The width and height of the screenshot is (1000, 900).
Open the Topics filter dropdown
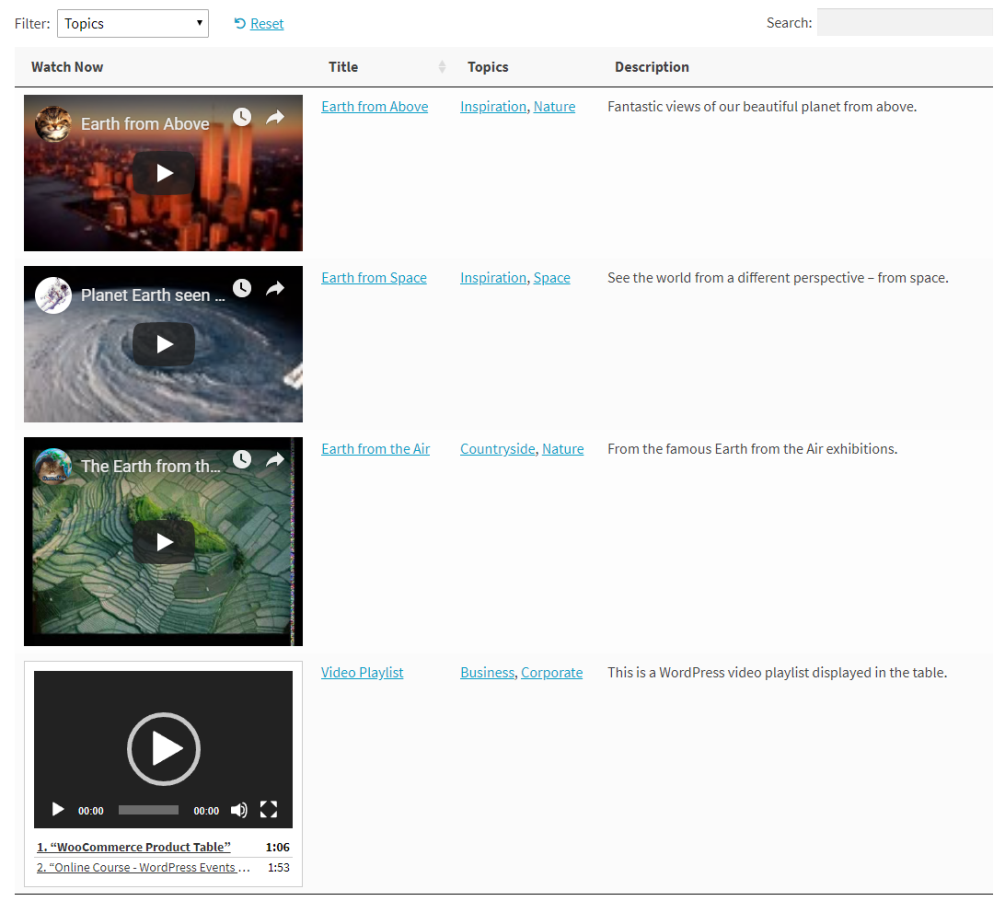point(133,24)
